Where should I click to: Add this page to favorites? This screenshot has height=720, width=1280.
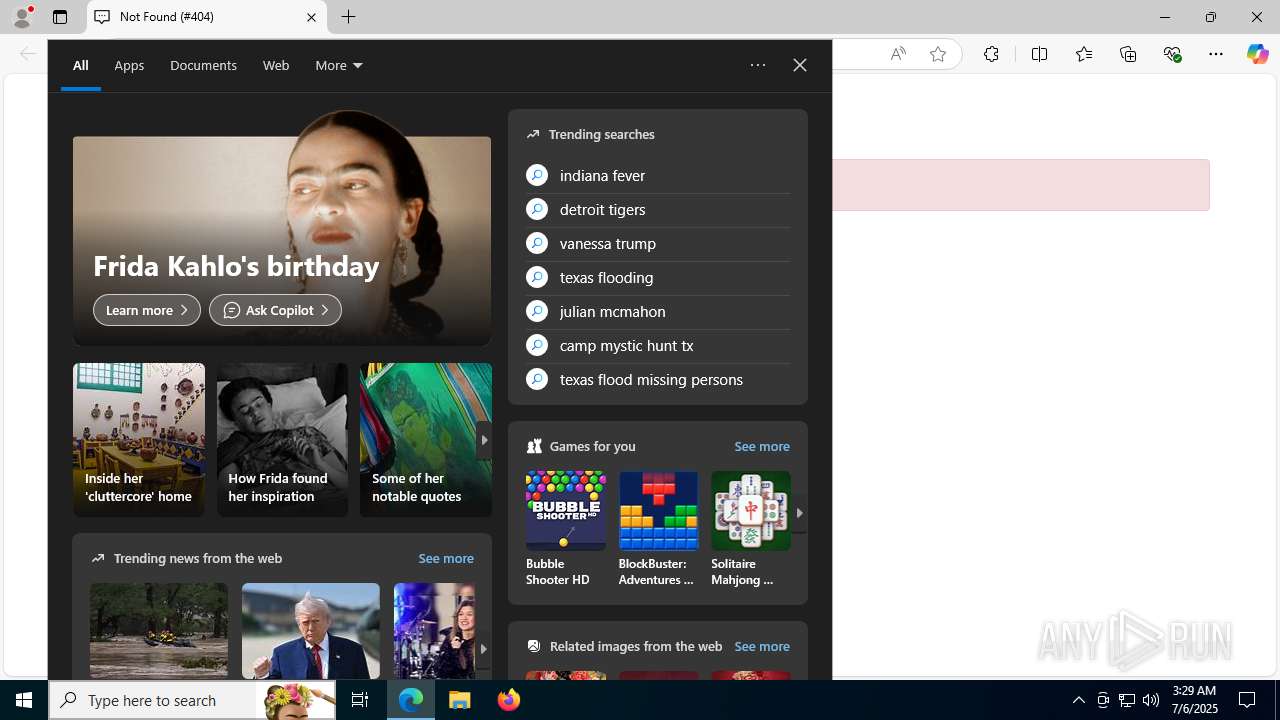[938, 54]
